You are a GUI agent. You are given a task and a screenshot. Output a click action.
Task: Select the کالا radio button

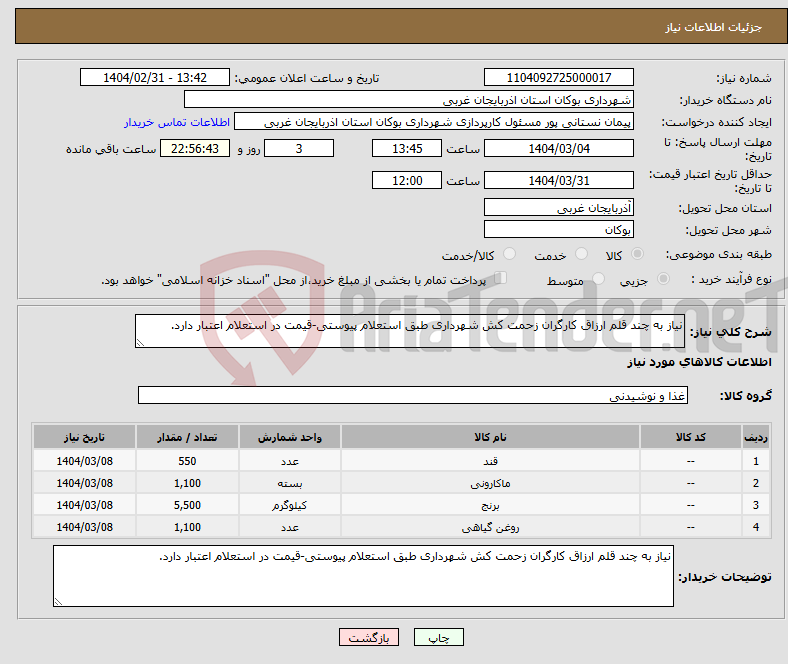pos(638,255)
